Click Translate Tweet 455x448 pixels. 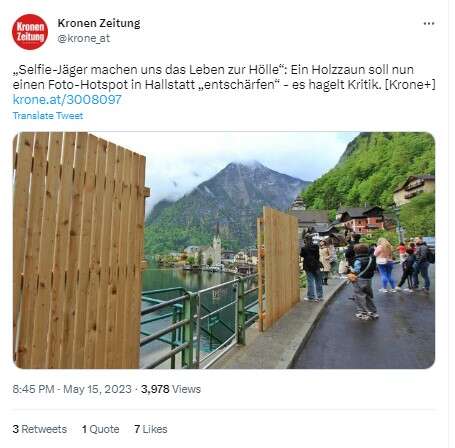tap(48, 116)
